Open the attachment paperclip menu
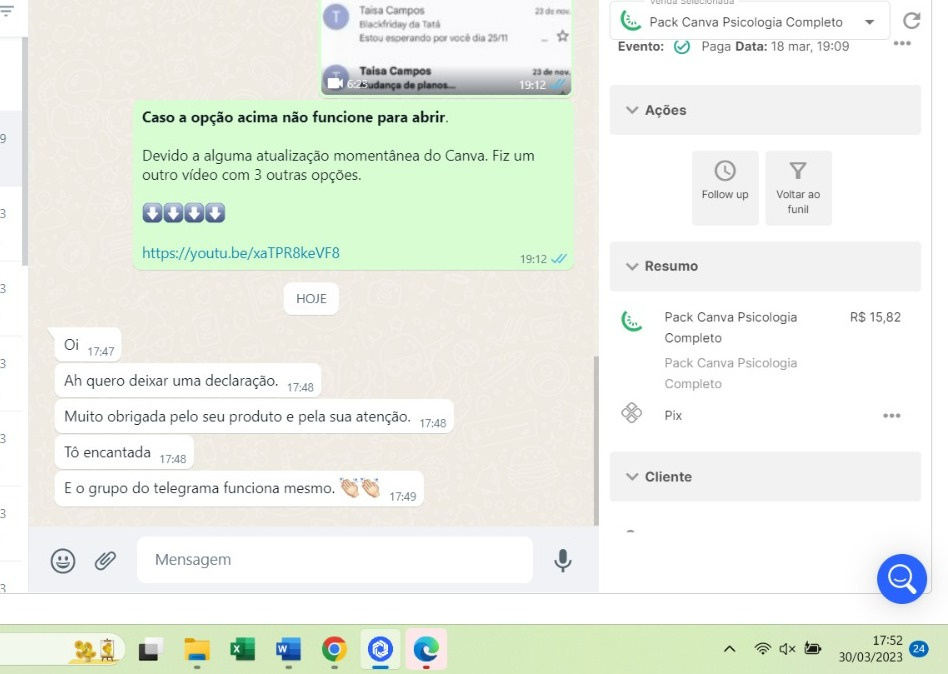The width and height of the screenshot is (948, 674). coord(105,561)
